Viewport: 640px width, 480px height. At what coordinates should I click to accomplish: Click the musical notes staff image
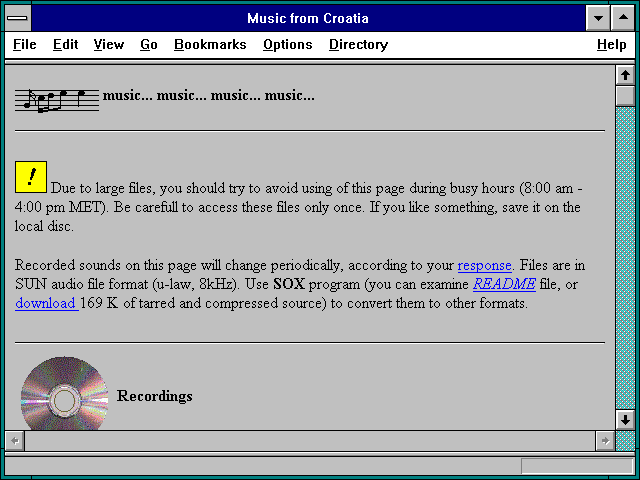[57, 100]
